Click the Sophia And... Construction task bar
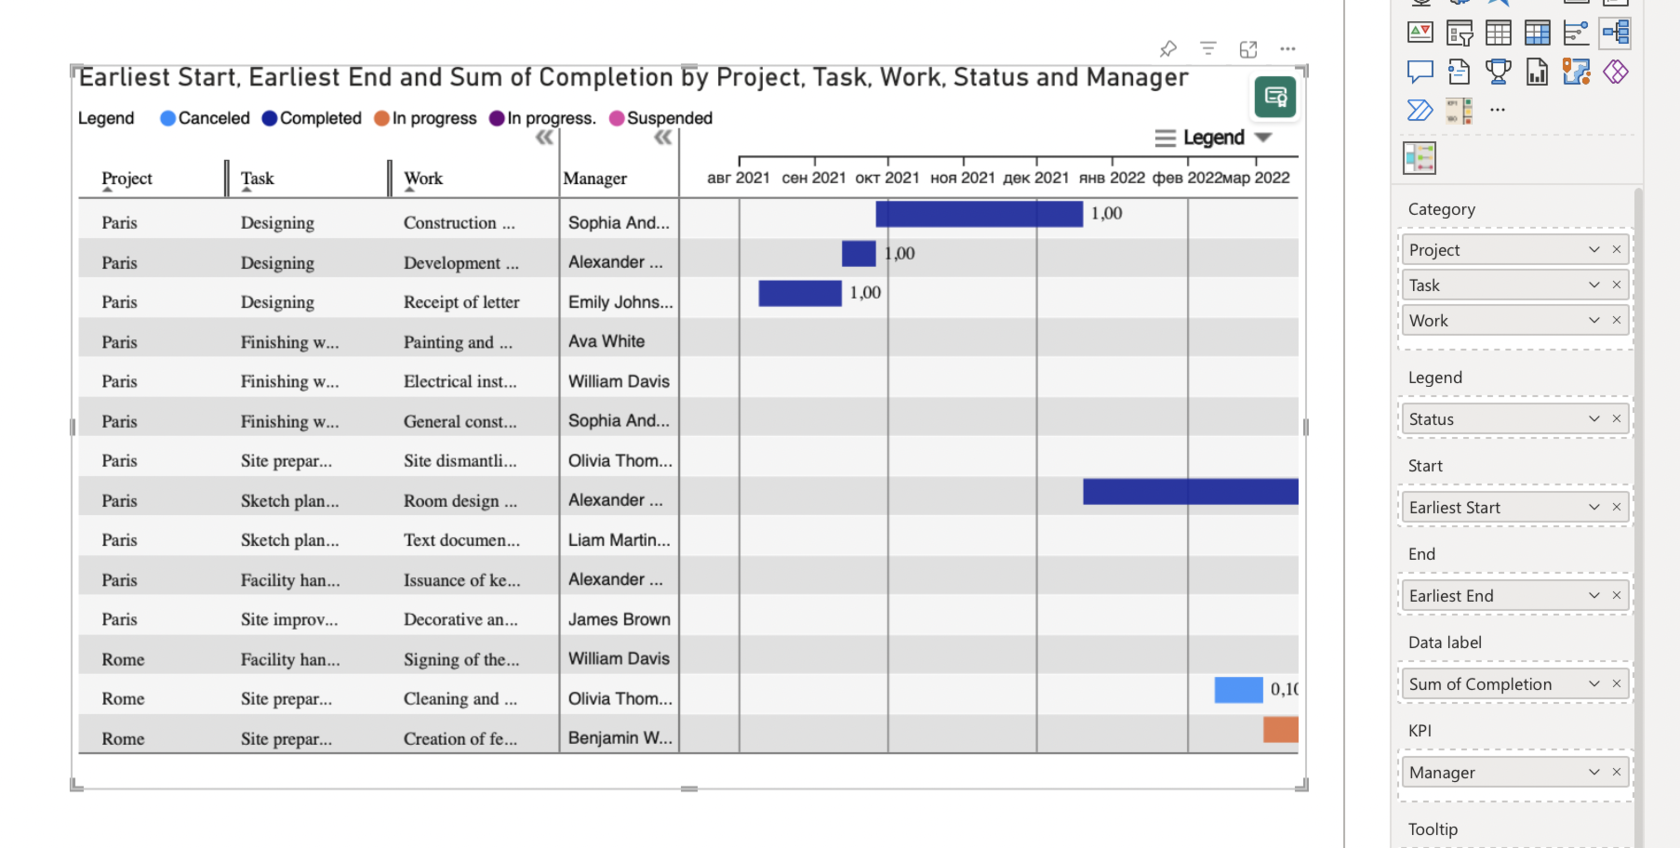Screen dimensions: 1680x848 click(x=978, y=214)
